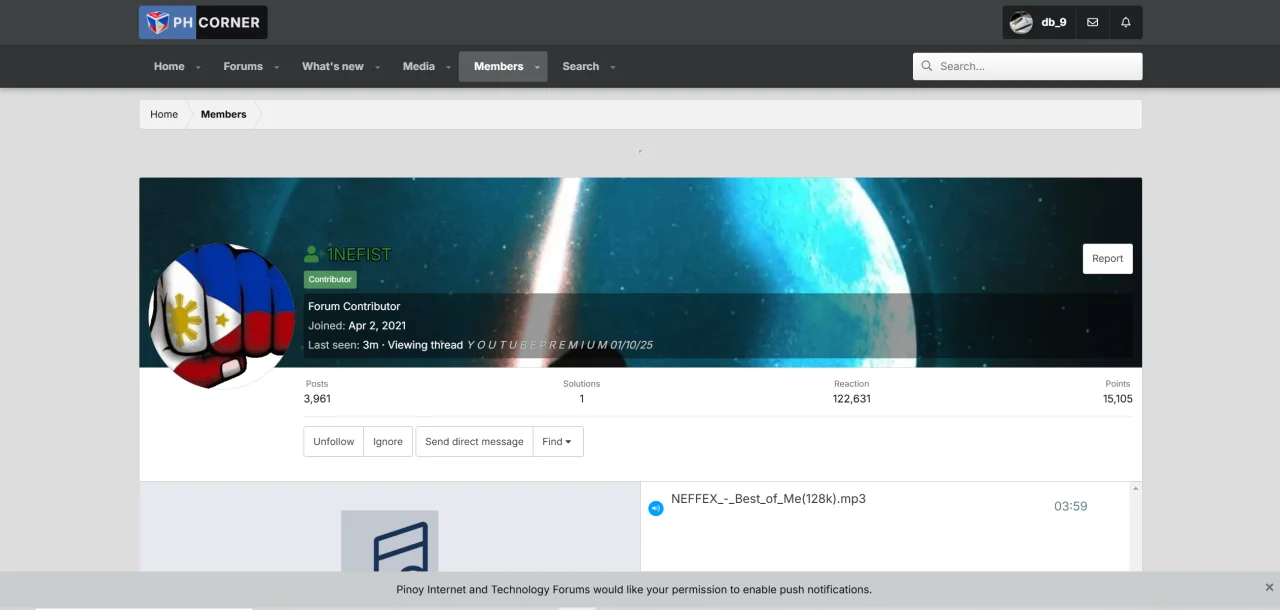Play the music note album artwork
Viewport: 1280px width, 610px height.
click(x=390, y=541)
